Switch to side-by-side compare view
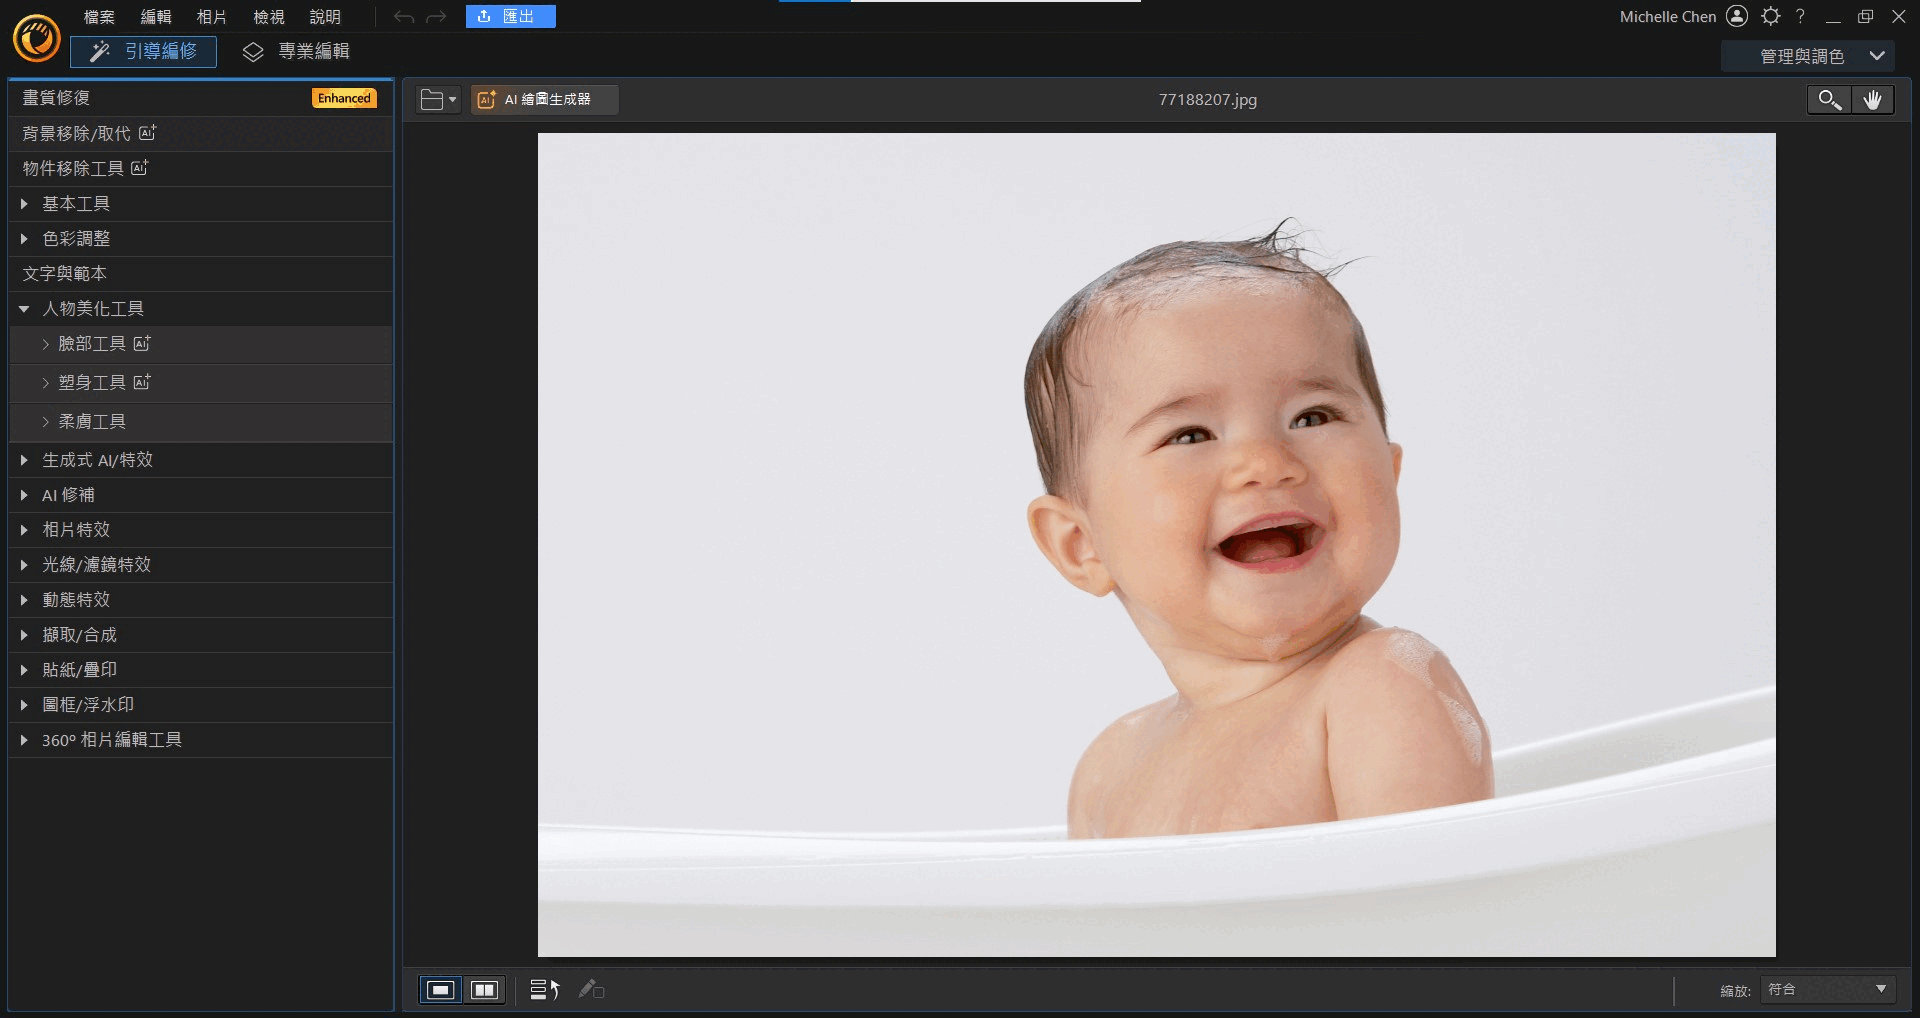Image resolution: width=1920 pixels, height=1018 pixels. [x=485, y=989]
